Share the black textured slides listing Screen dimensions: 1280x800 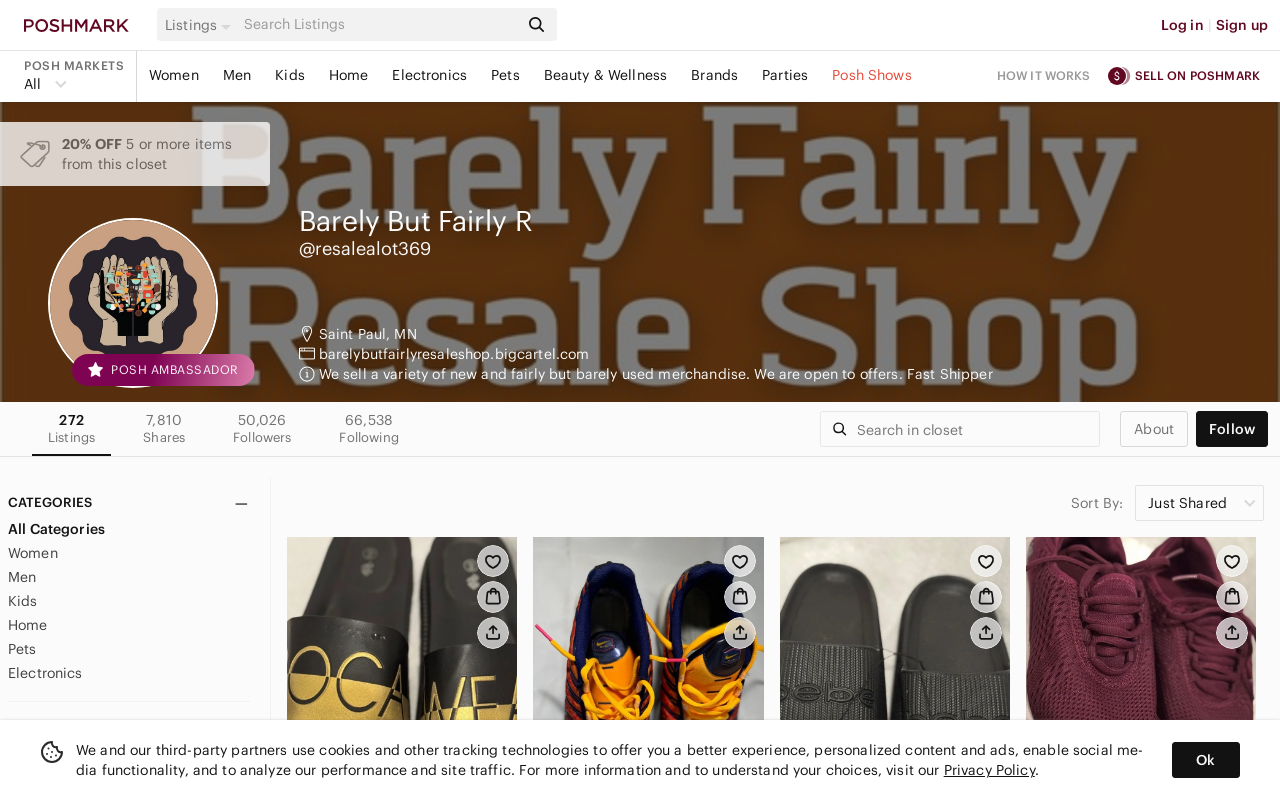coord(986,633)
